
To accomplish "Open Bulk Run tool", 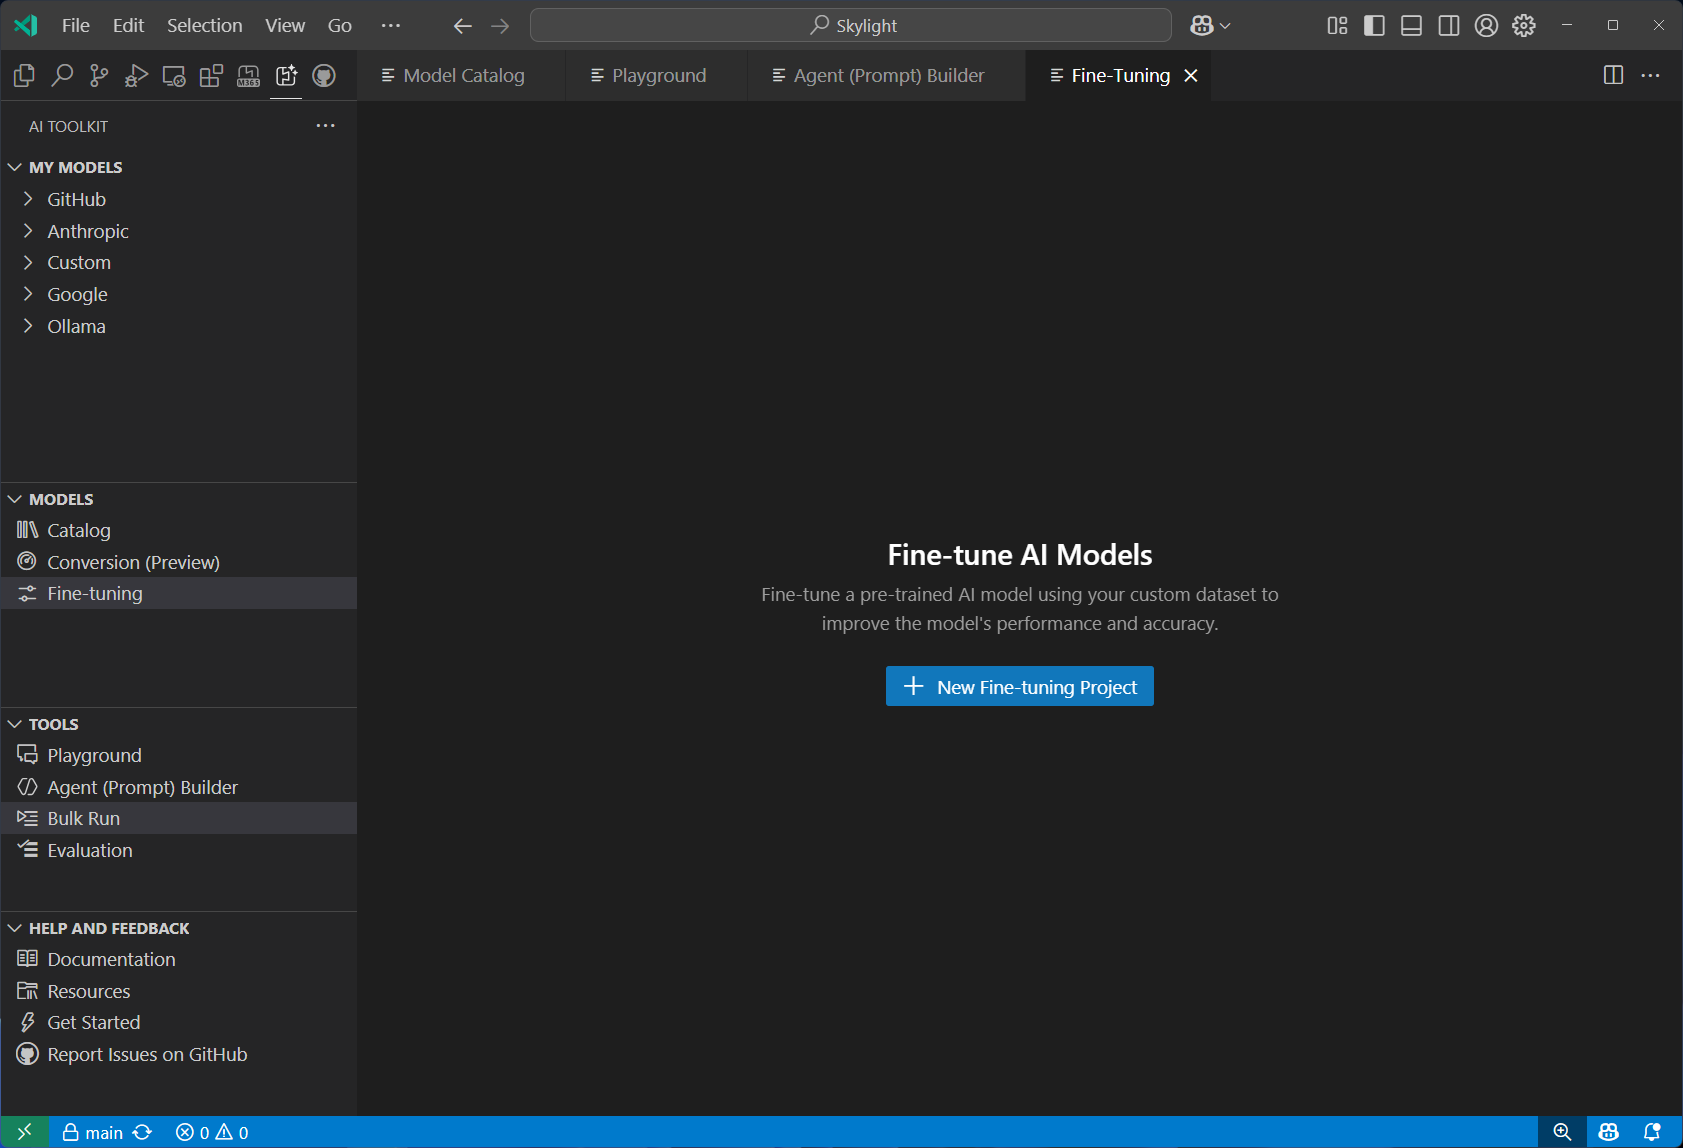I will click(179, 818).
